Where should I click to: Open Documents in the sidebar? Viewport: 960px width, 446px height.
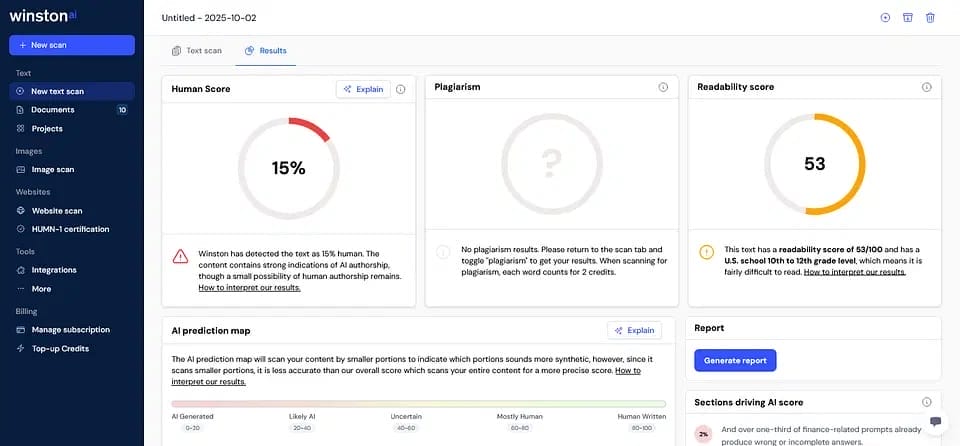[x=52, y=110]
